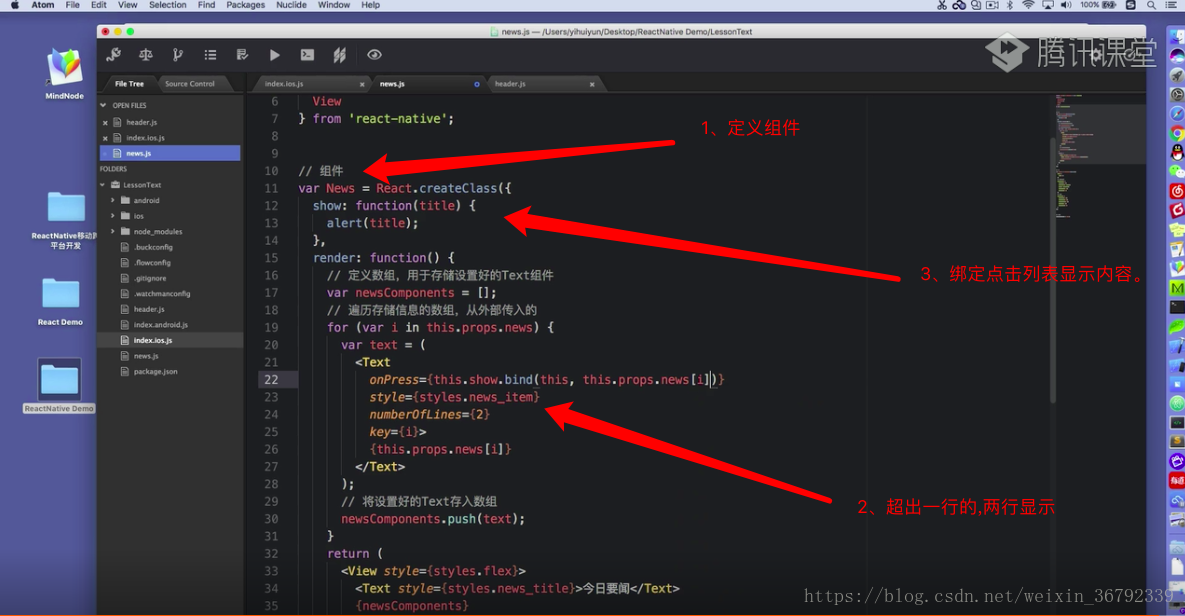
Task: Open the Find menu
Action: coord(206,5)
